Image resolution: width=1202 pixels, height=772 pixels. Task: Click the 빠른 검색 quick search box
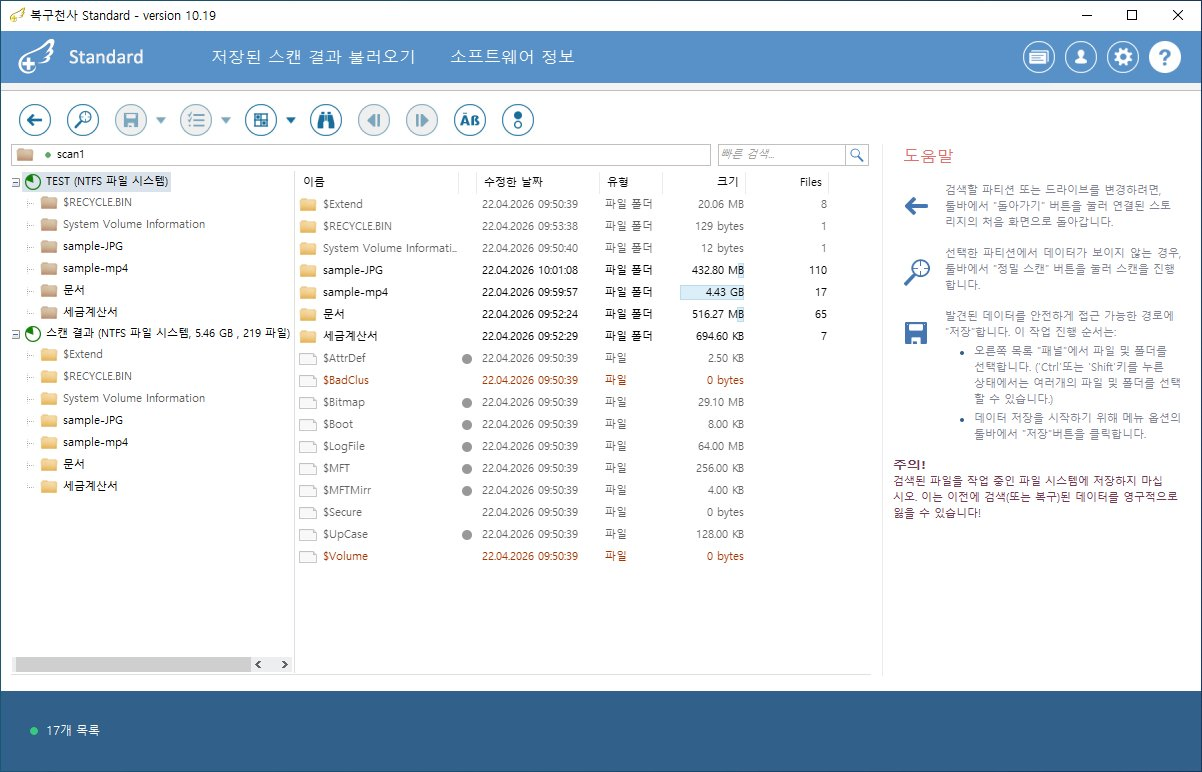point(781,155)
